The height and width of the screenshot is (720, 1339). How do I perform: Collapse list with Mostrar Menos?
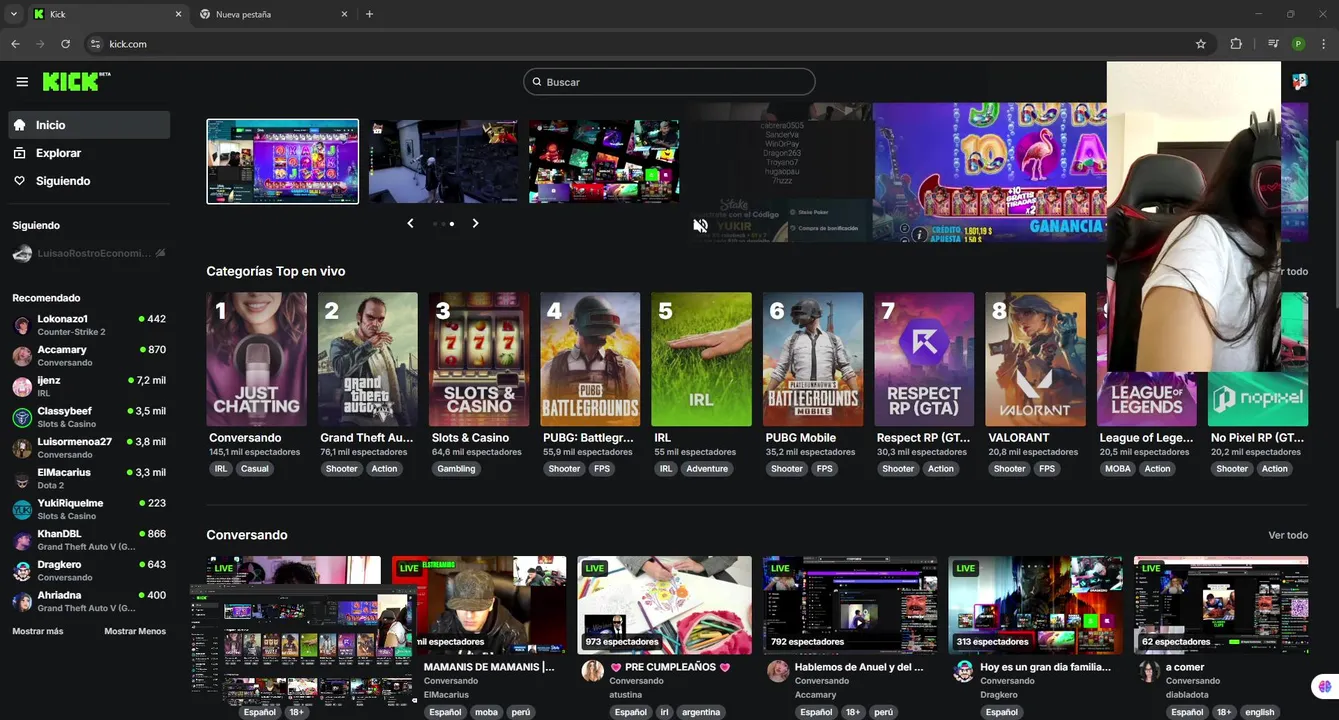click(135, 631)
